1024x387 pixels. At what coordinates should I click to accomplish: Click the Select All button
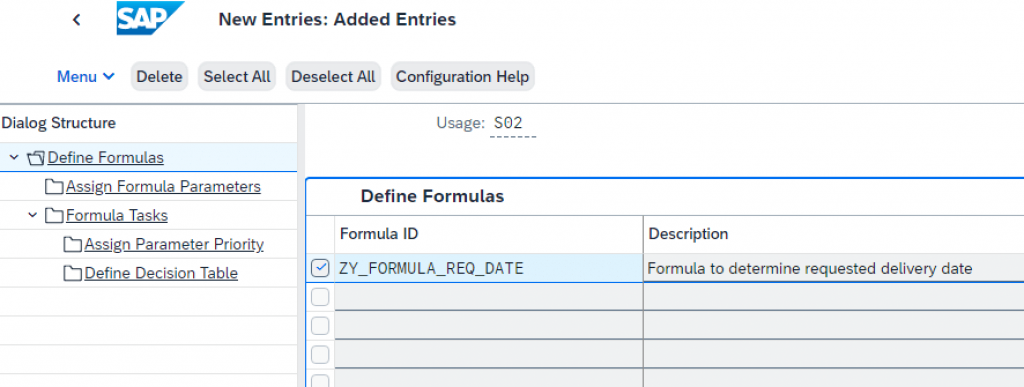(237, 76)
